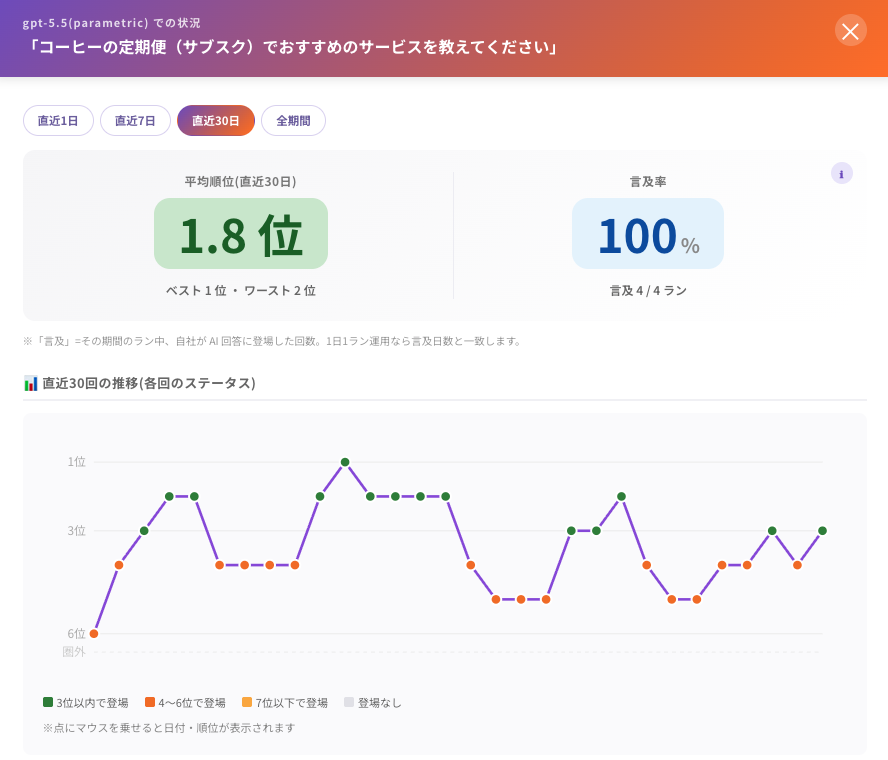Click the peak data point at 1位
This screenshot has height=760, width=888.
pyautogui.click(x=345, y=462)
